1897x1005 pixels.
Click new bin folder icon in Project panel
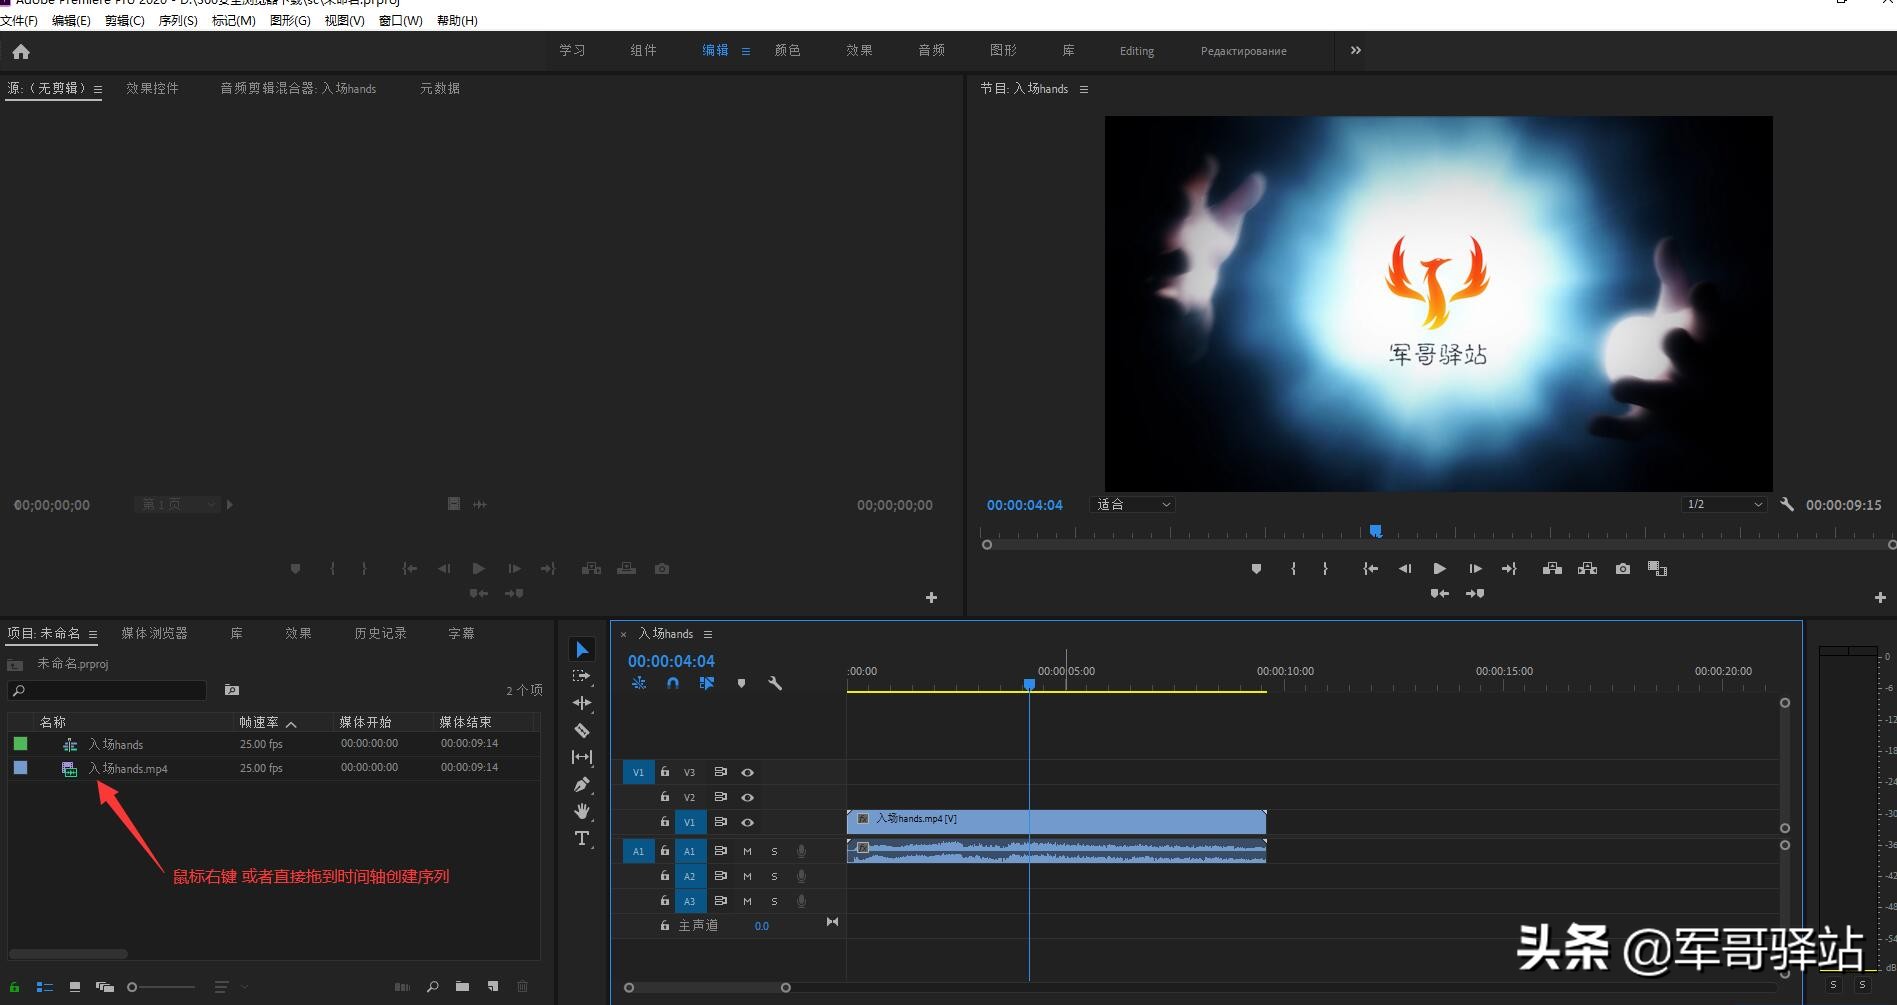click(x=462, y=987)
